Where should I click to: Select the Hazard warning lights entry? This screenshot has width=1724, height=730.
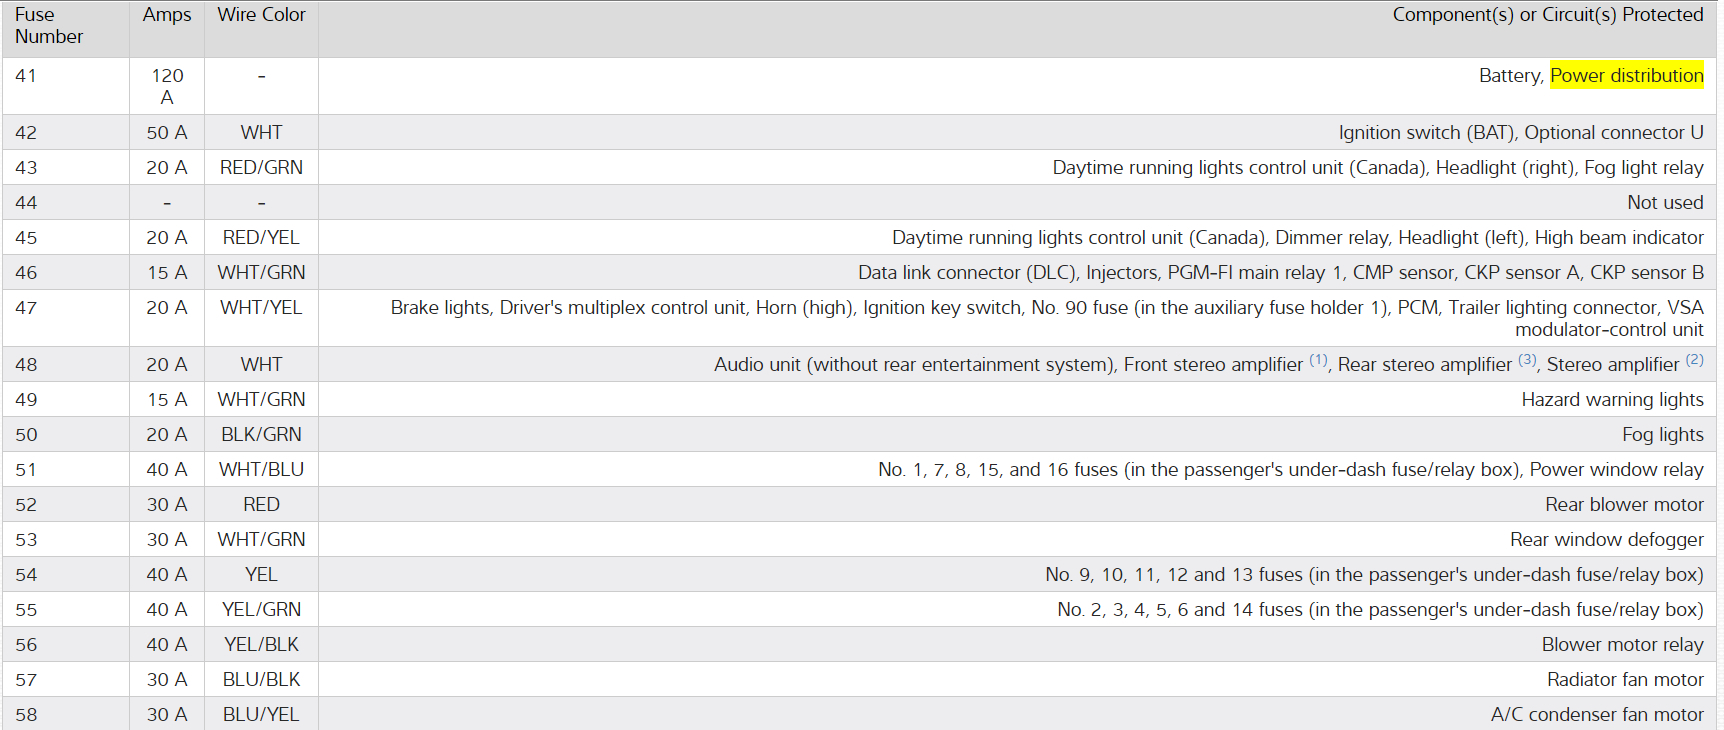pyautogui.click(x=1612, y=400)
